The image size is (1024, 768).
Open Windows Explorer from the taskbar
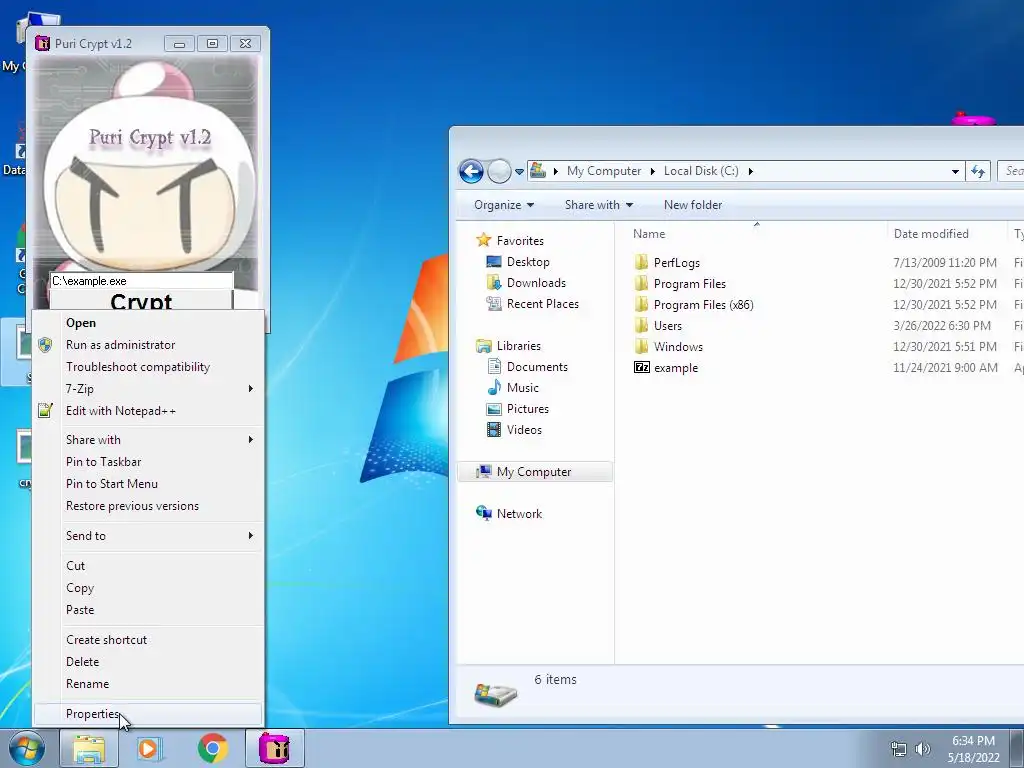pos(89,748)
